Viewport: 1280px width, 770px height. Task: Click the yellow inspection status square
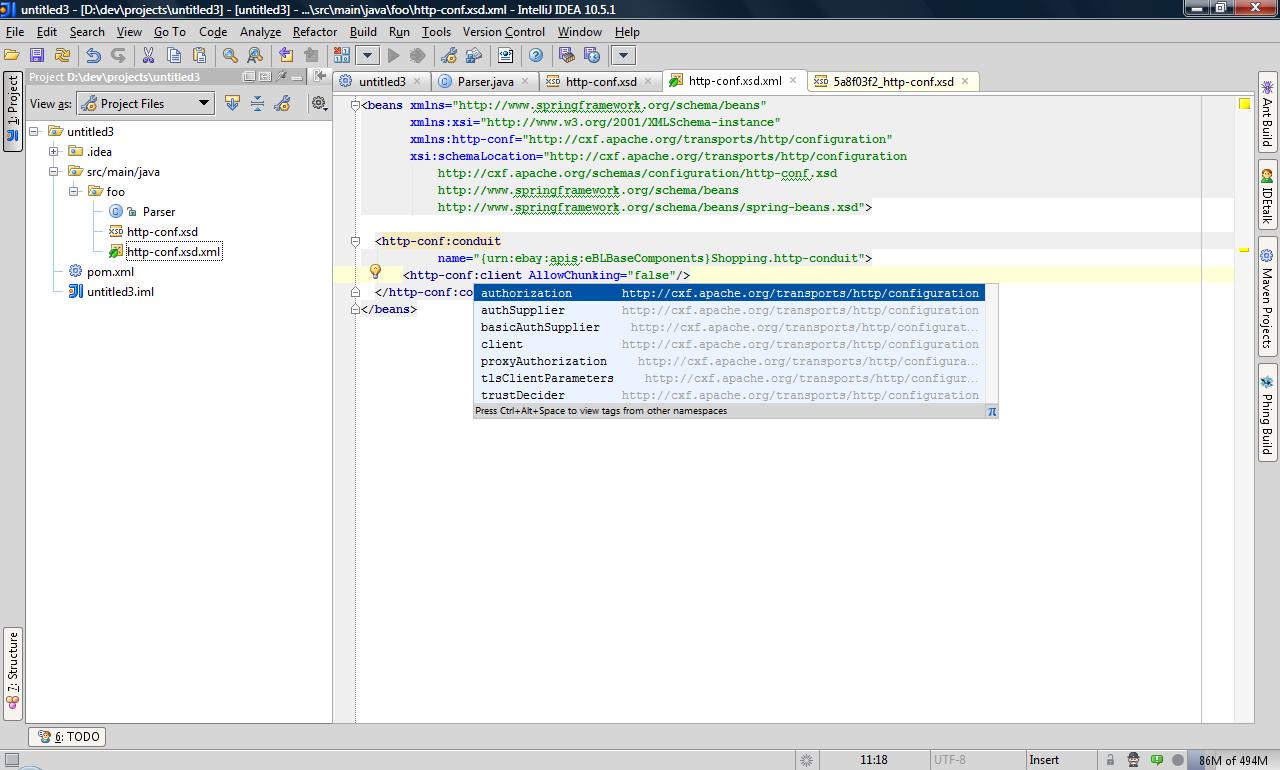[x=1245, y=104]
